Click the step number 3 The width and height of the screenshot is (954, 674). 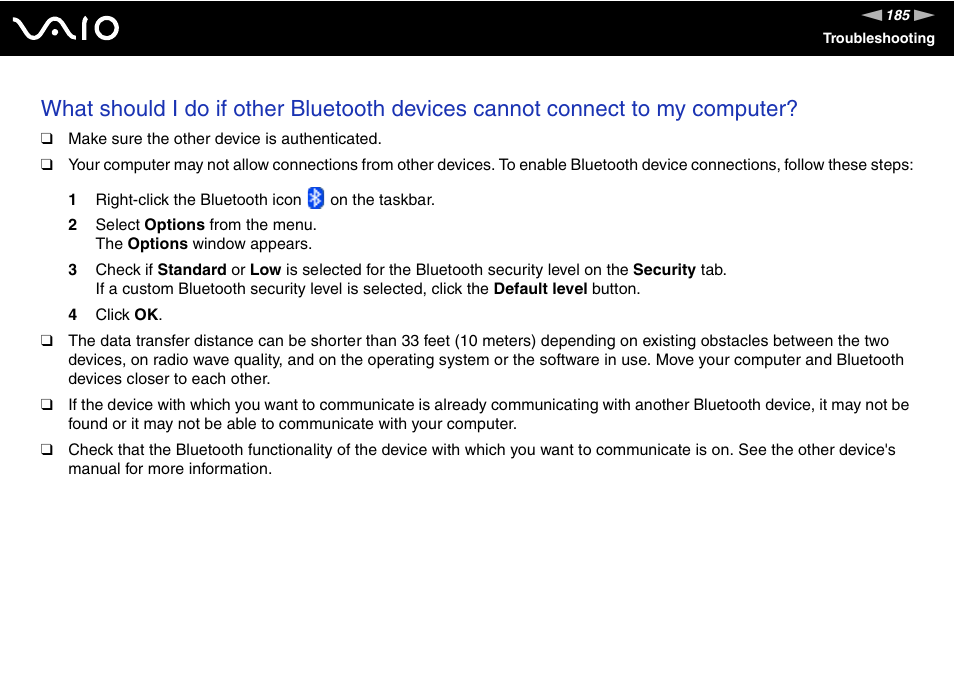(72, 270)
